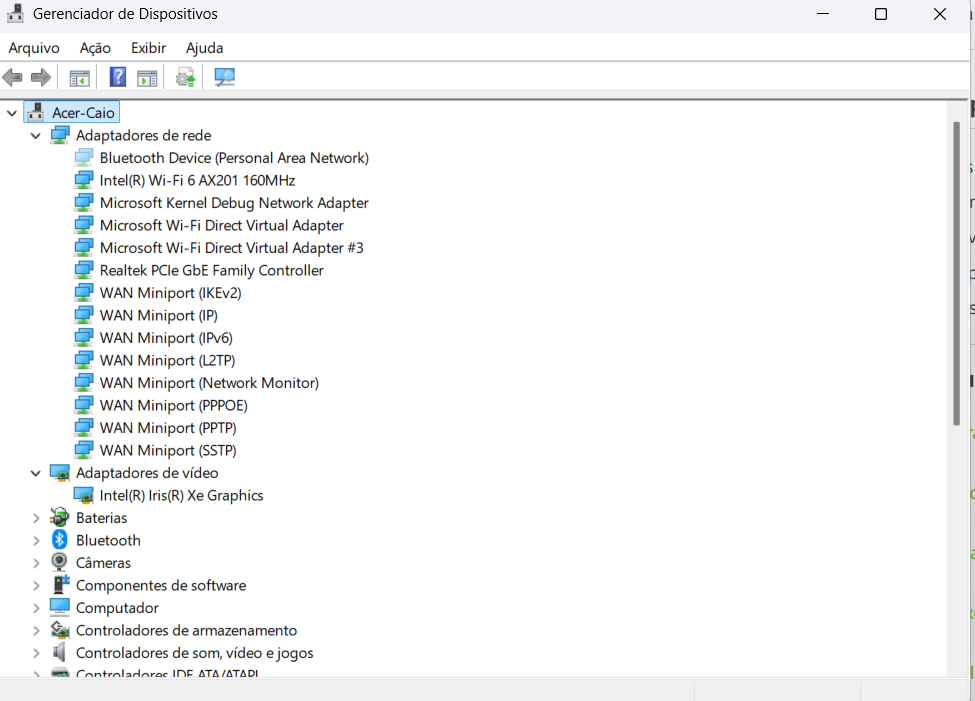Click the speaker icon for Controladores de som
975x701 pixels.
pyautogui.click(x=59, y=652)
